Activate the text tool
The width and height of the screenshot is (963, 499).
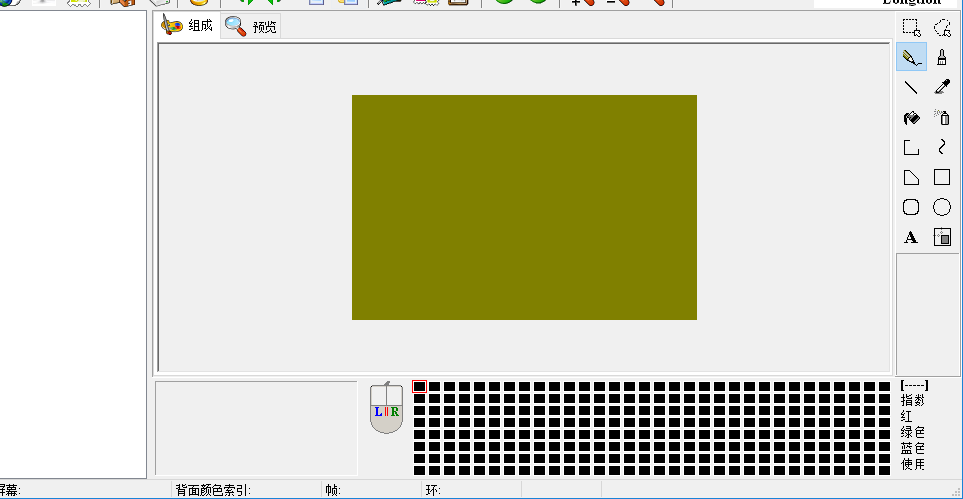tap(911, 238)
